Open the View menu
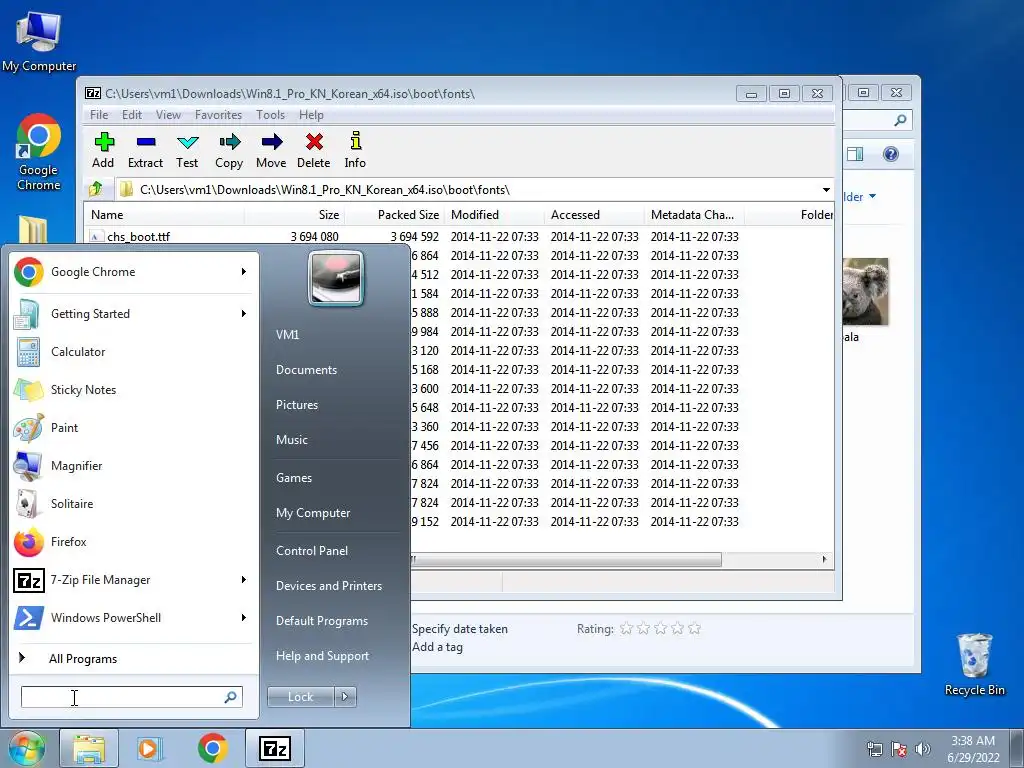Viewport: 1024px width, 768px height. pyautogui.click(x=168, y=115)
